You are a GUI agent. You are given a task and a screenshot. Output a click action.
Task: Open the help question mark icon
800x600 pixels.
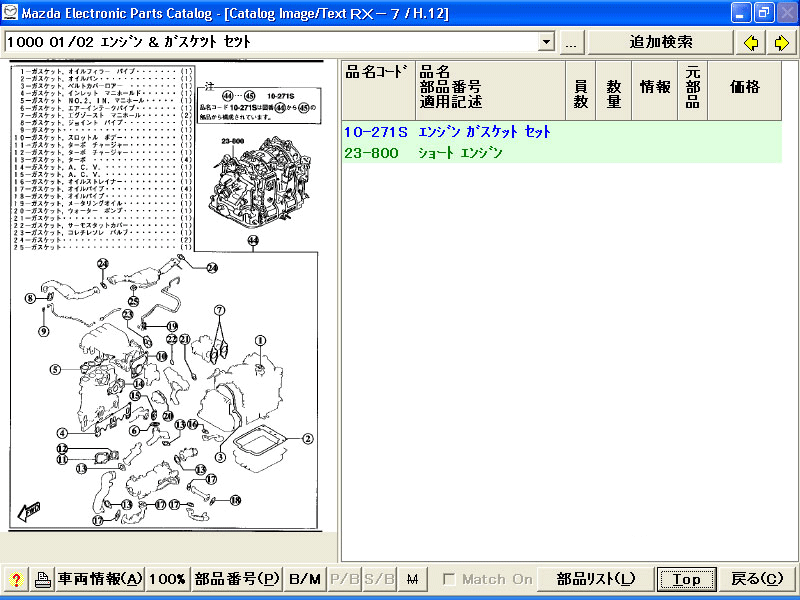pos(16,579)
